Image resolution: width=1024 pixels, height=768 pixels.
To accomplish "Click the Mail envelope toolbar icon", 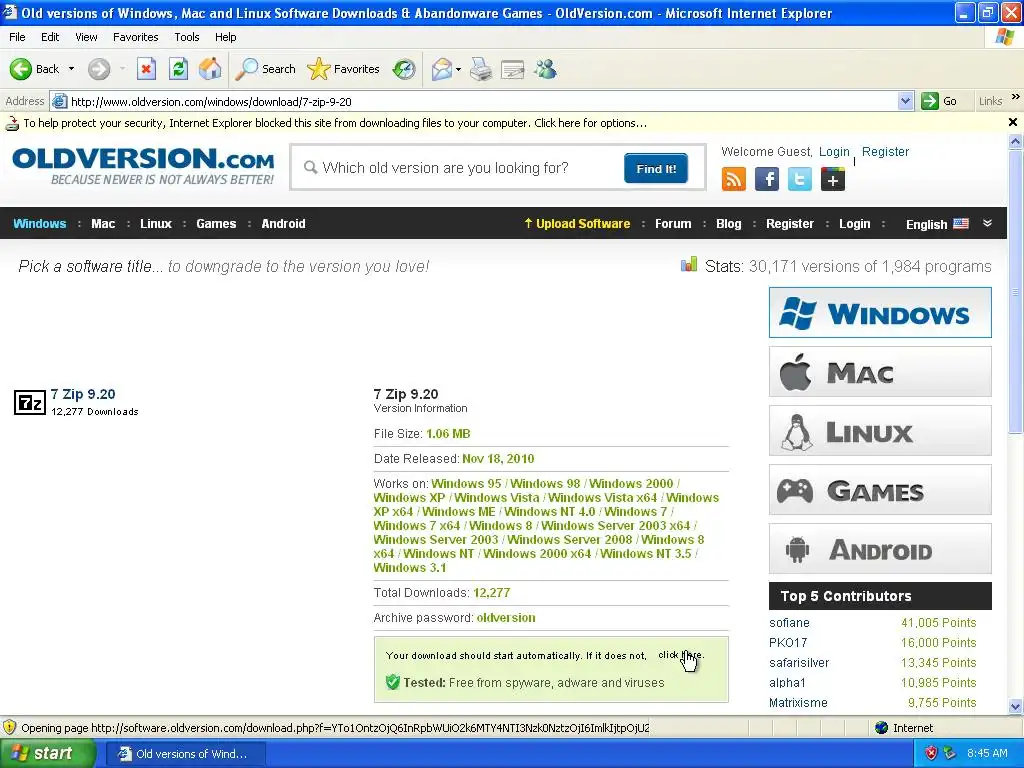I will click(442, 69).
